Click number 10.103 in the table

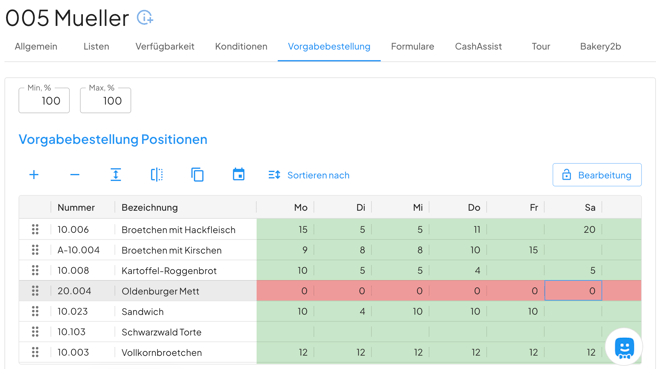71,332
